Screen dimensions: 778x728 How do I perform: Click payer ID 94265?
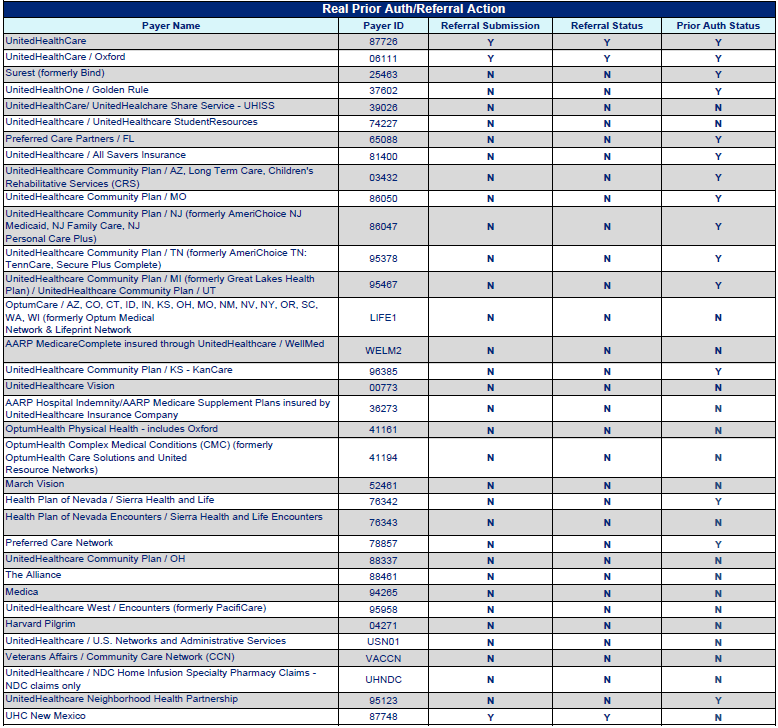pos(383,593)
